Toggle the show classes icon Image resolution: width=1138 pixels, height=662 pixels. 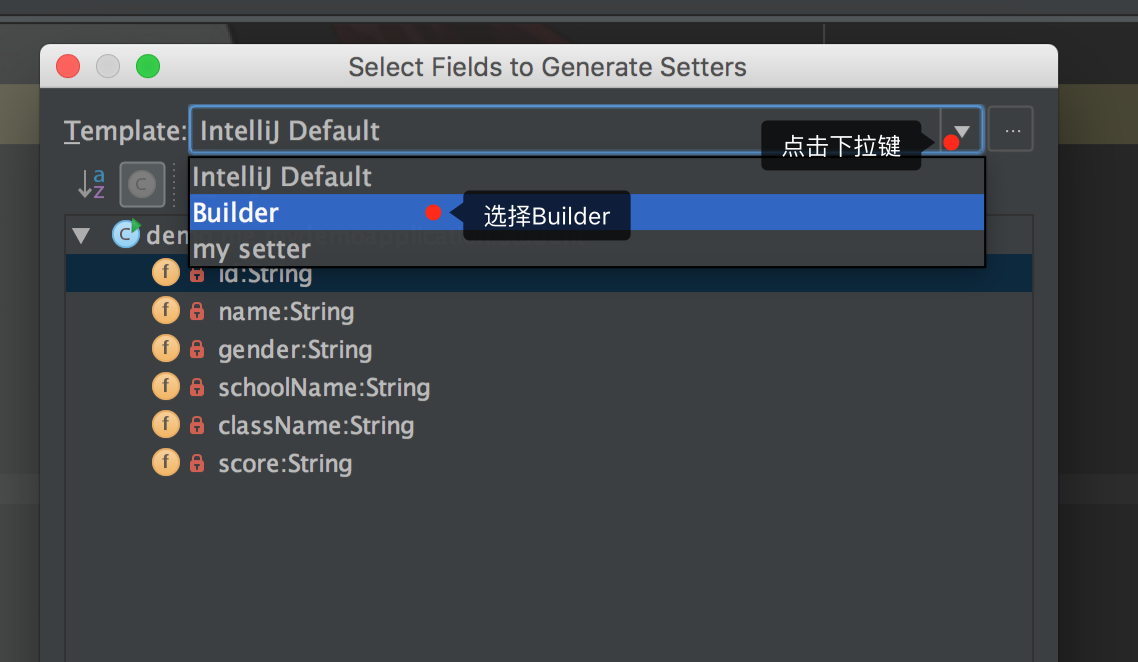point(142,183)
